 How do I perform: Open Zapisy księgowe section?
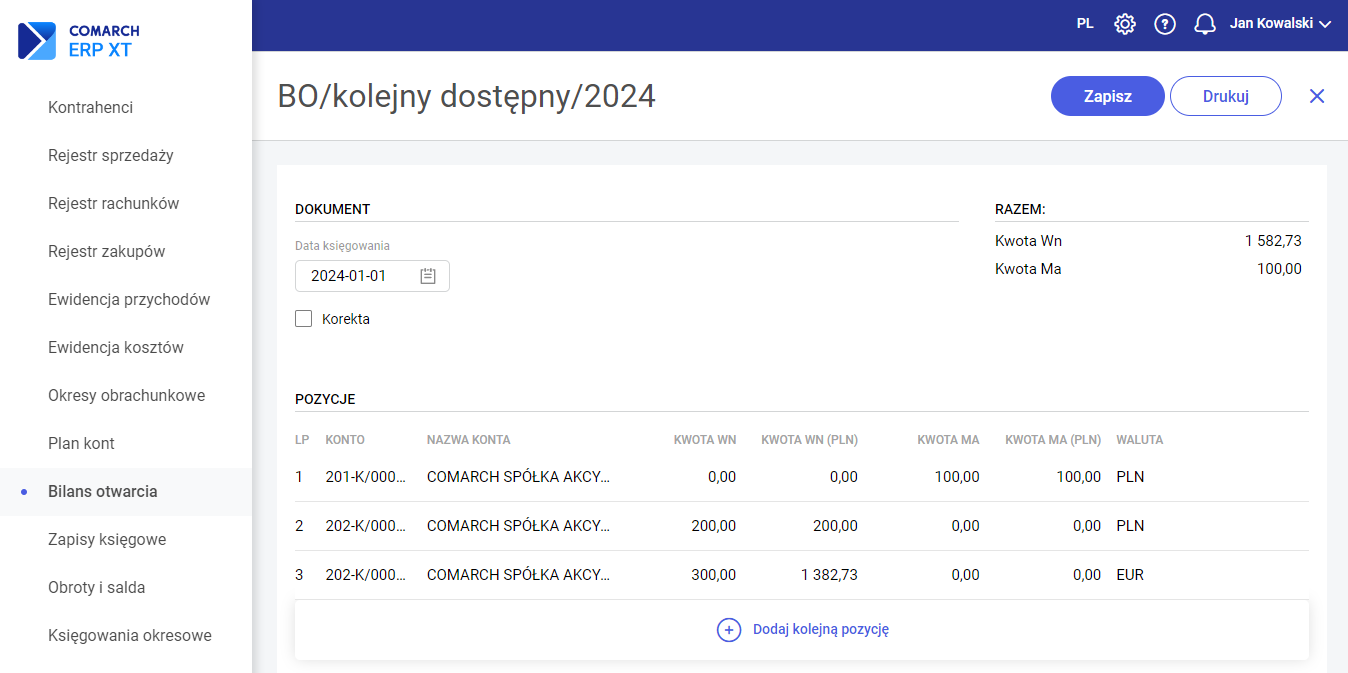[x=107, y=539]
